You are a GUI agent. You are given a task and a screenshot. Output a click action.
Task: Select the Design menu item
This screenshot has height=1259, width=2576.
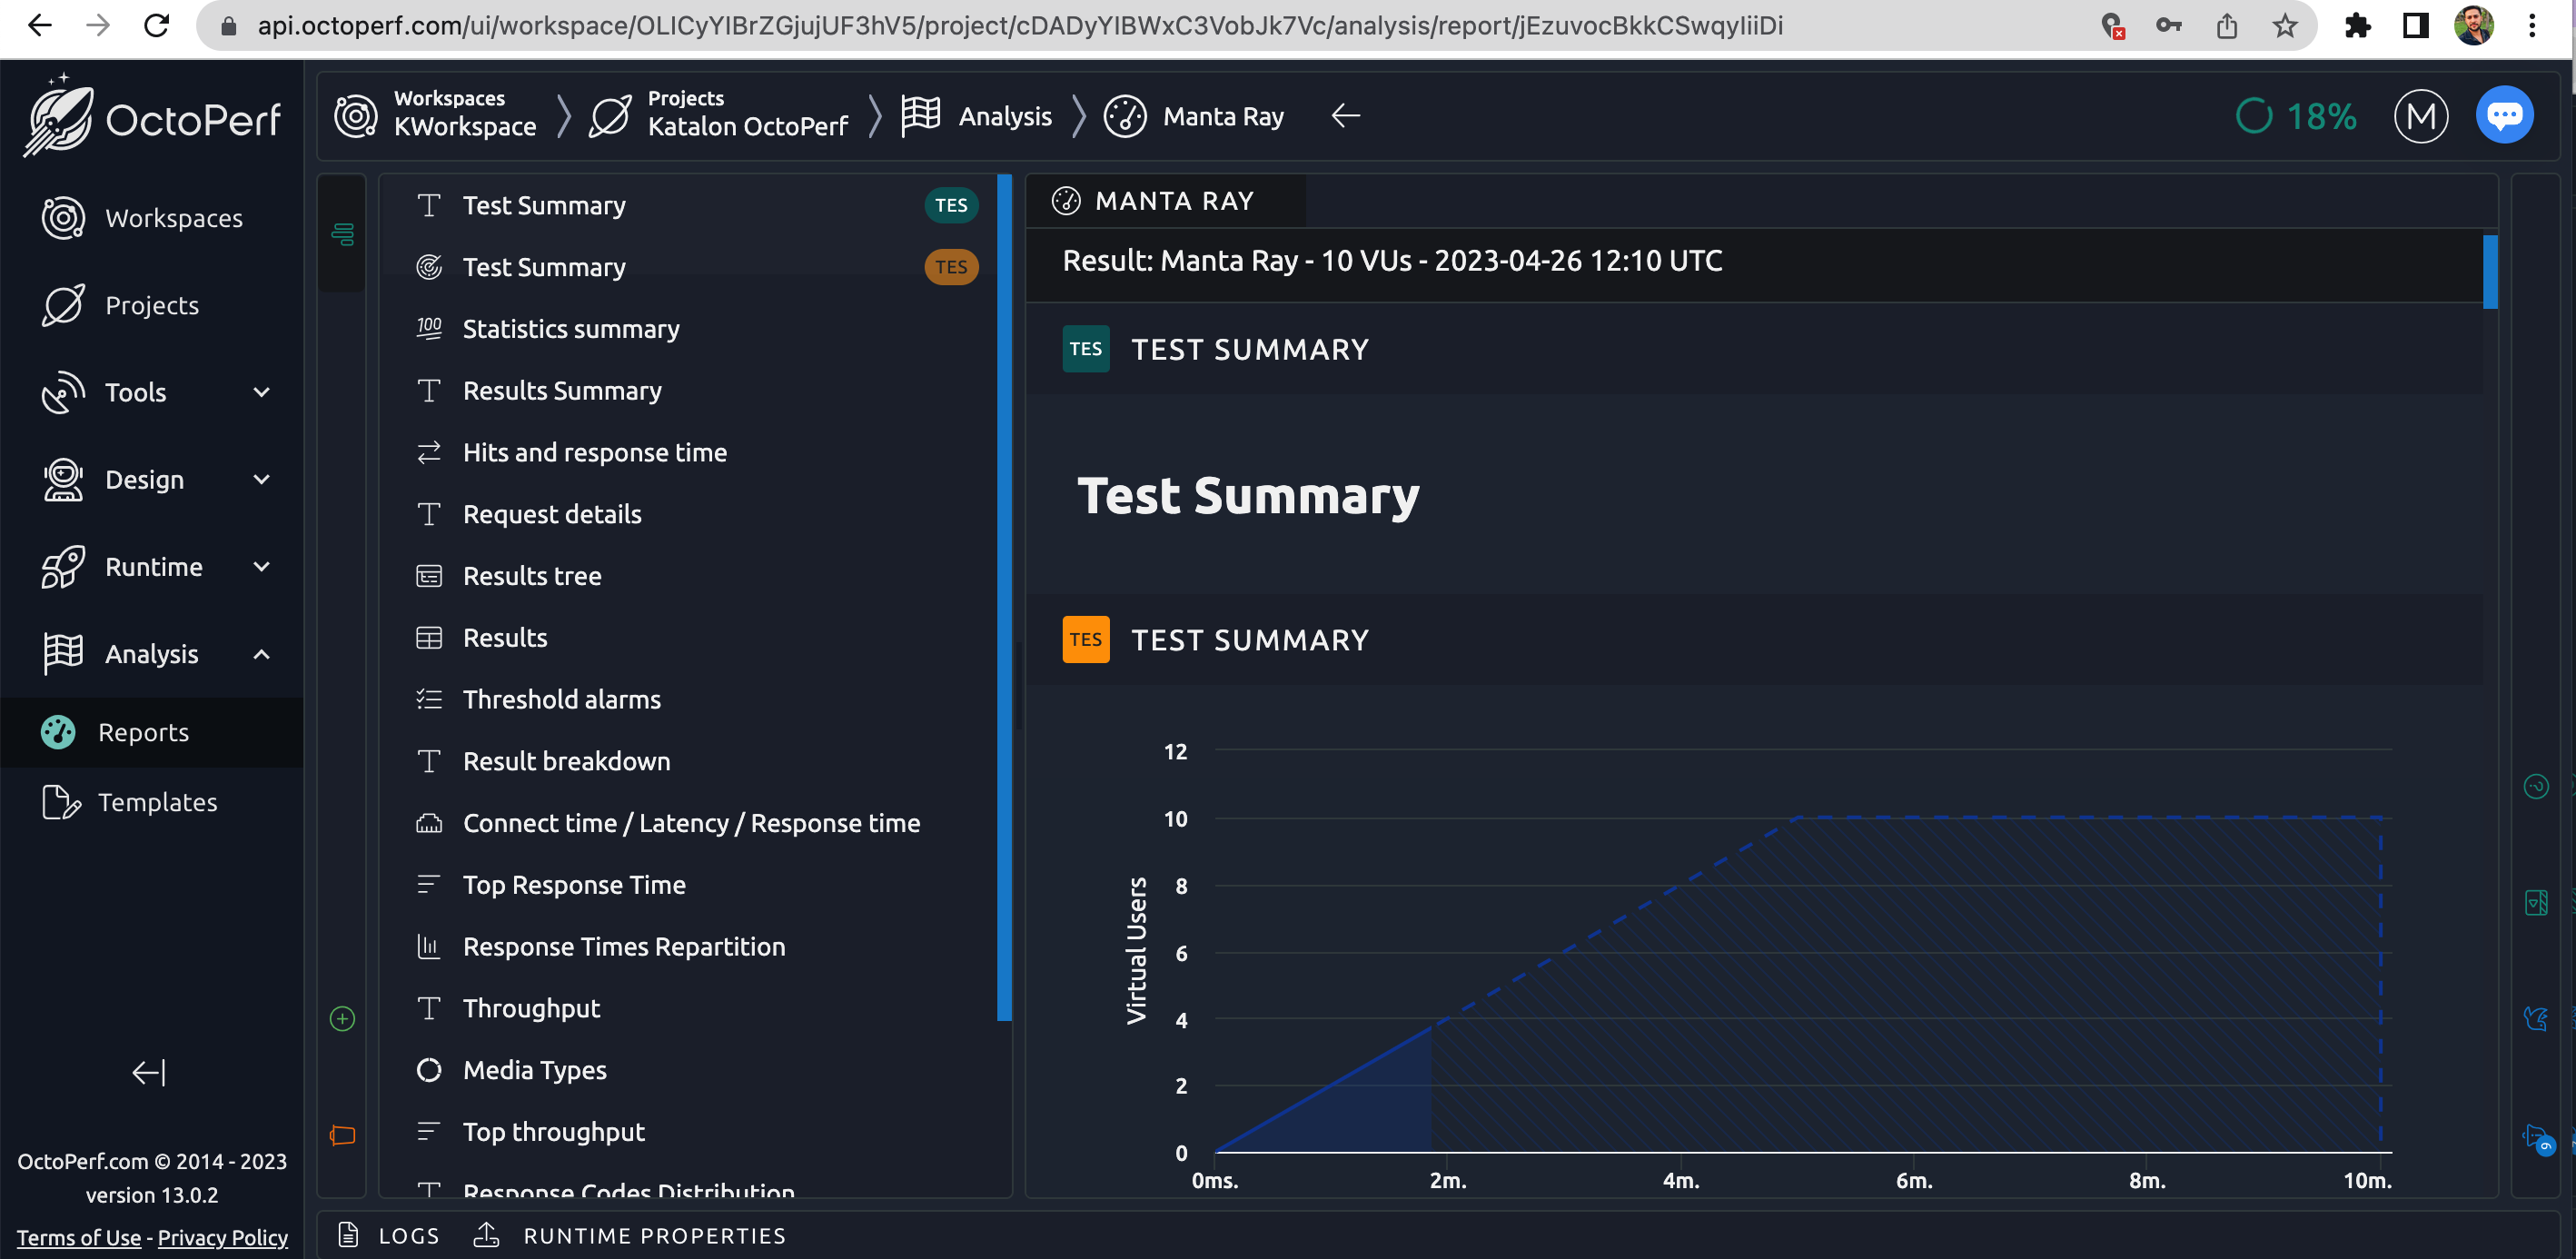(x=146, y=479)
